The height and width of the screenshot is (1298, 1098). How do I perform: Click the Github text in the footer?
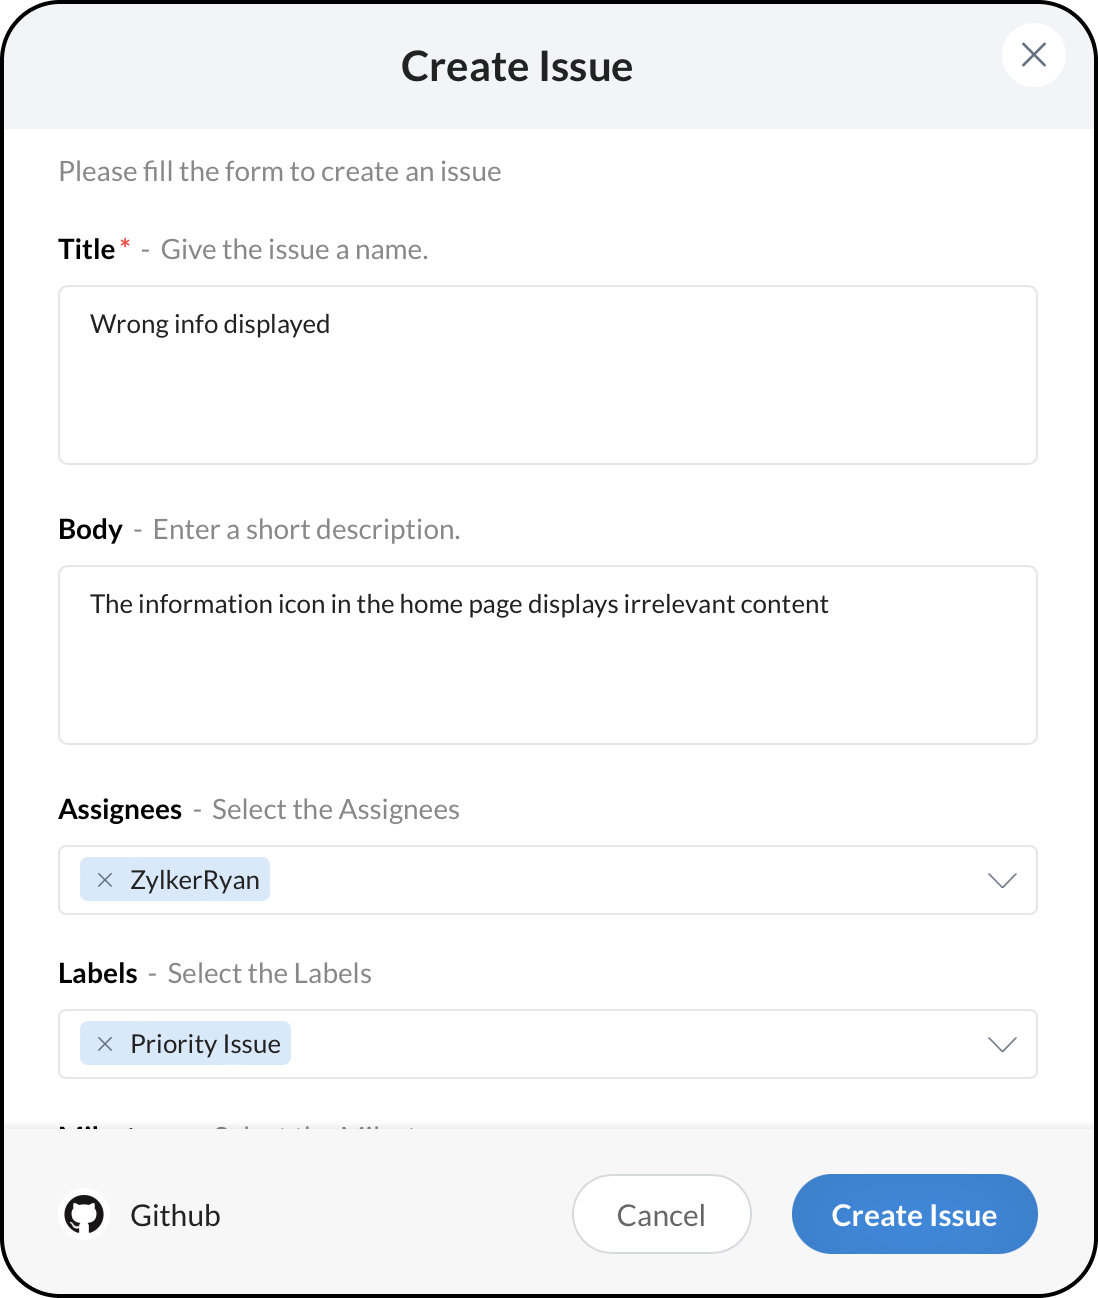pos(175,1215)
